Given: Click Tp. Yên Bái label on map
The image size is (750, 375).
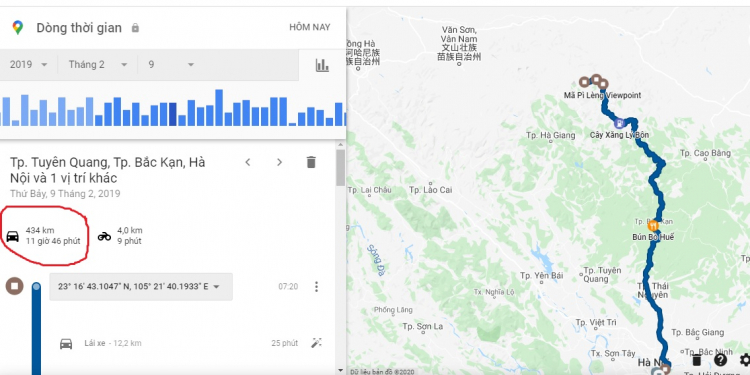Looking at the screenshot, I should pos(541,276).
